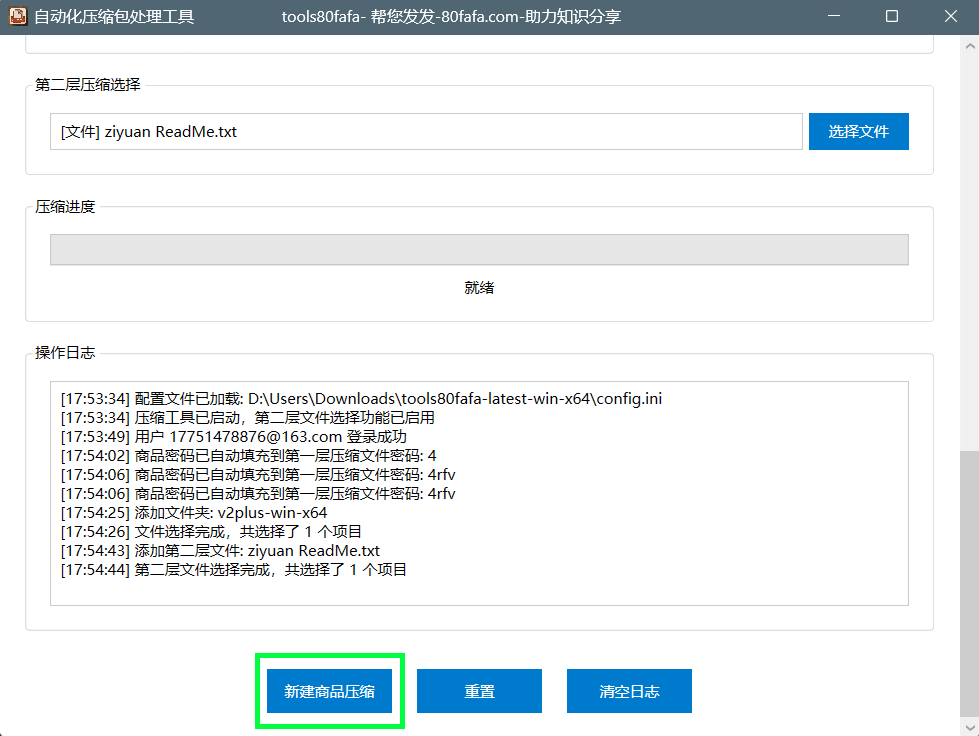Click the app icon in title bar
The width and height of the screenshot is (979, 736).
point(17,17)
